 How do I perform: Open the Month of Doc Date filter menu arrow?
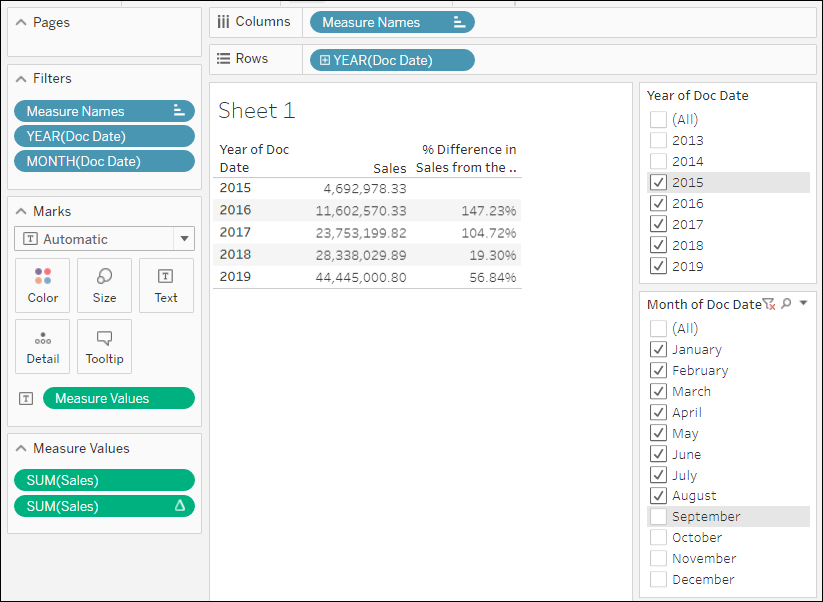(803, 304)
